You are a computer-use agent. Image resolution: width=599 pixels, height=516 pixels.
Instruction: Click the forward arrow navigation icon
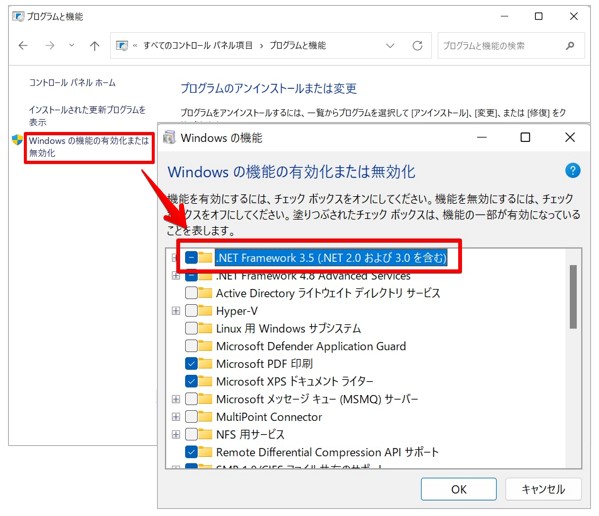[x=50, y=46]
